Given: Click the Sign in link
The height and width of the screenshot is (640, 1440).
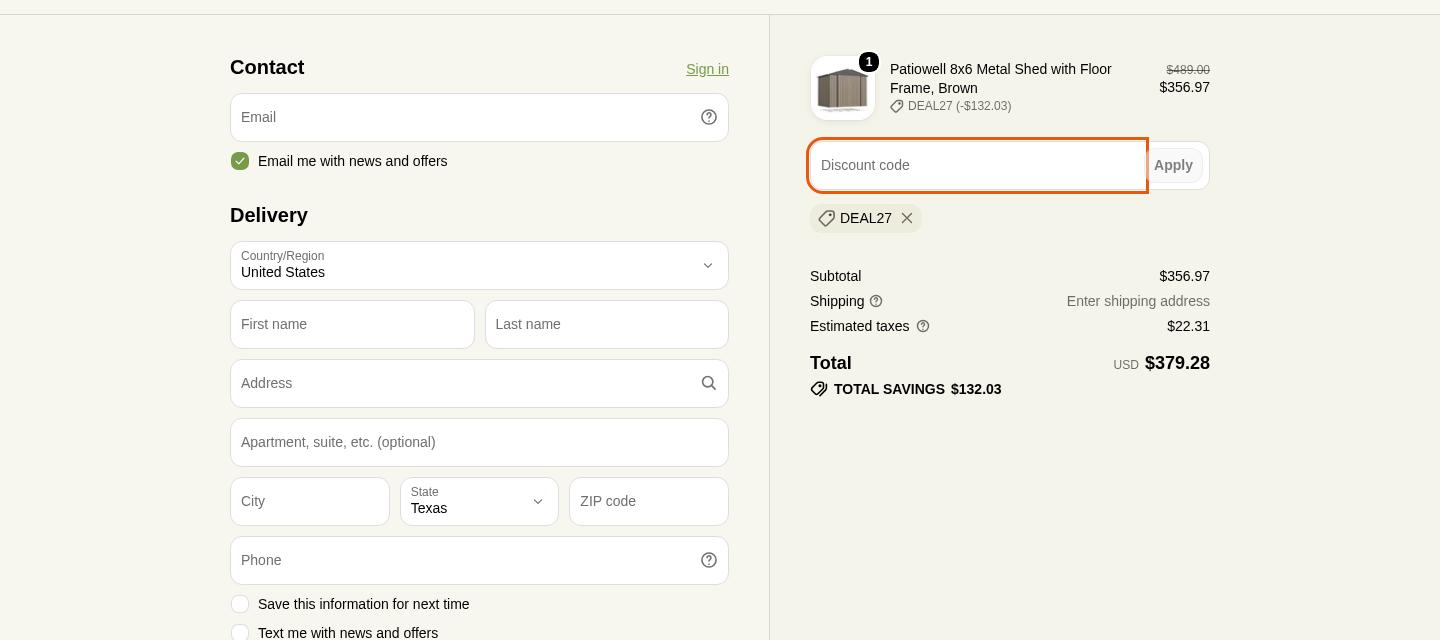Looking at the screenshot, I should pos(707,69).
